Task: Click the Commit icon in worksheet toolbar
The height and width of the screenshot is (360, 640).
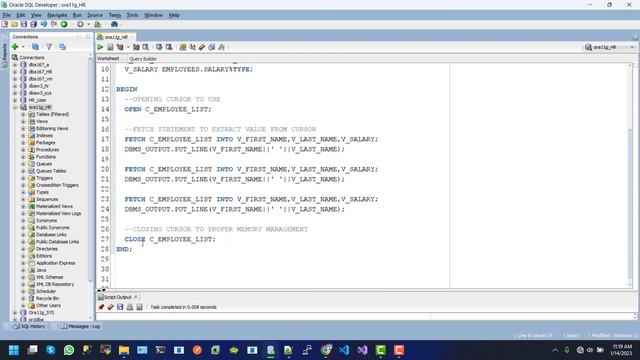Action: 159,47
